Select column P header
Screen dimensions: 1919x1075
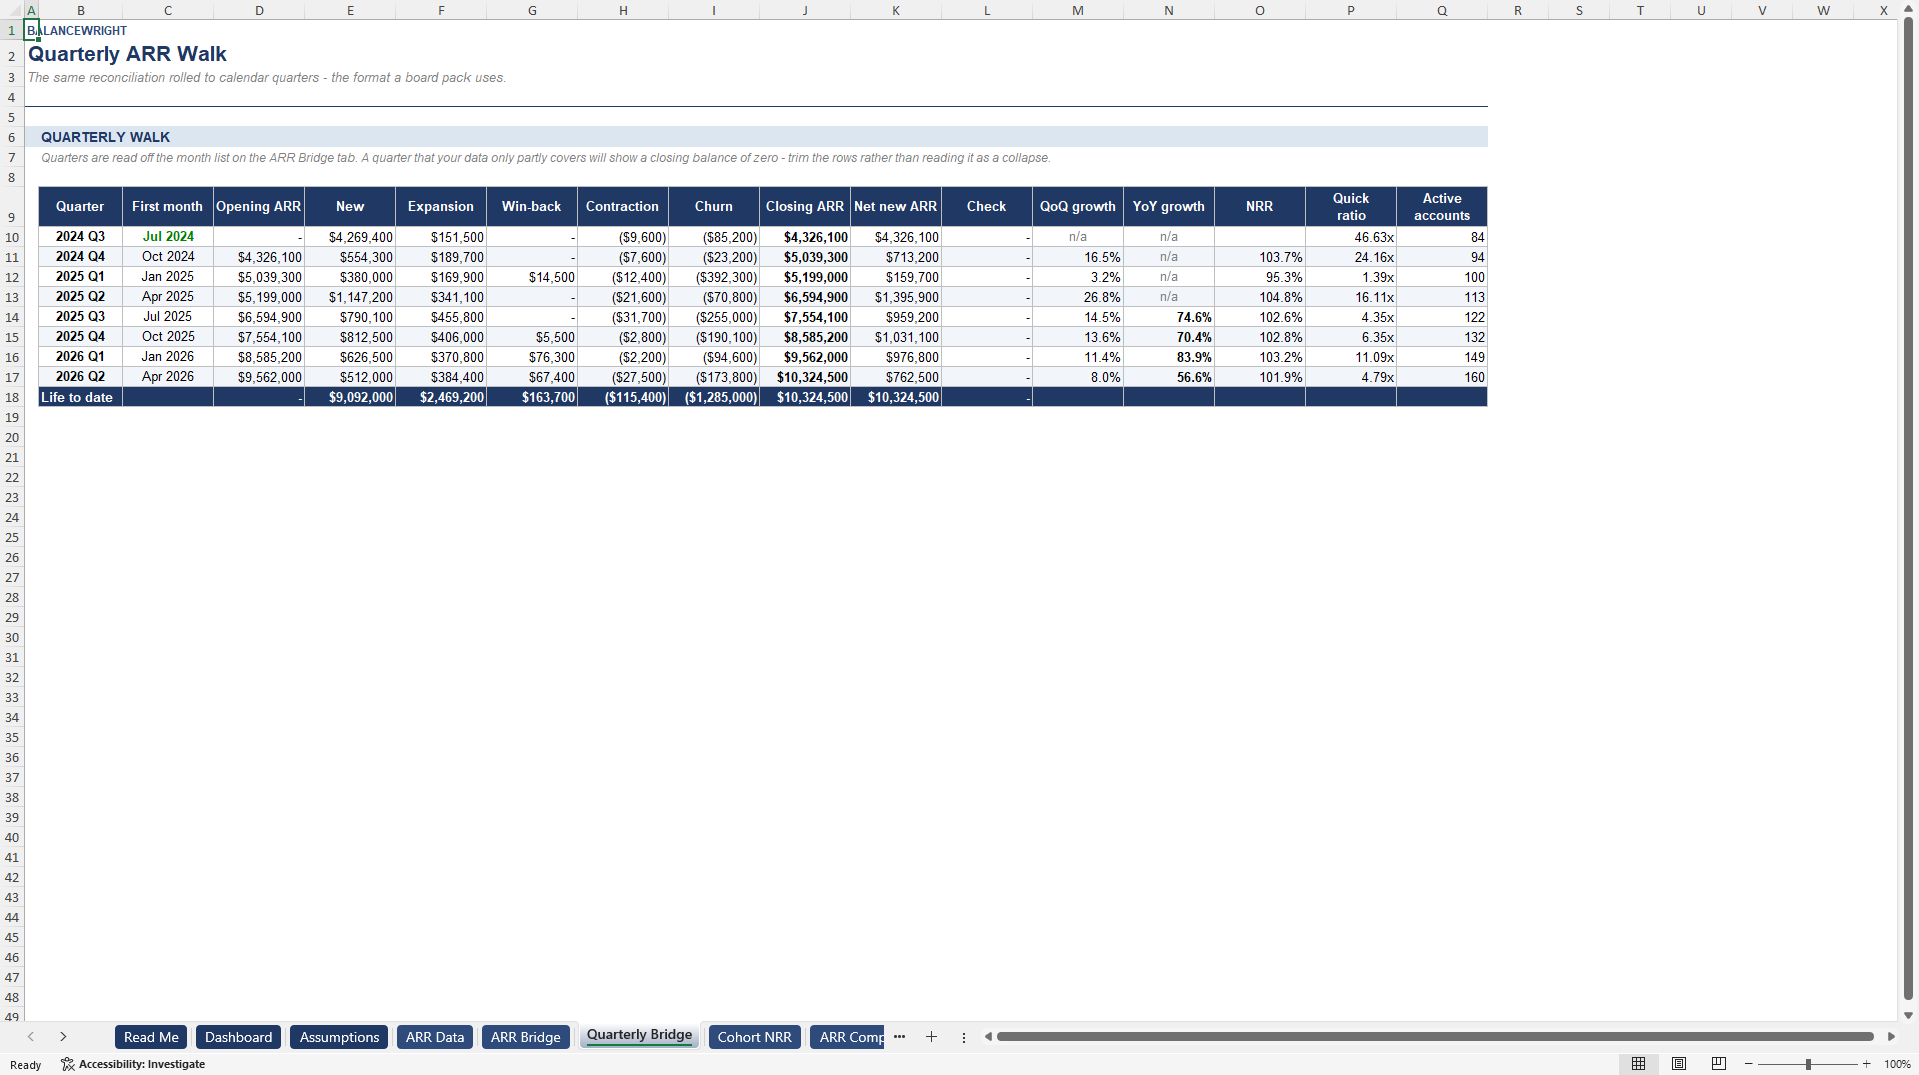[1351, 10]
